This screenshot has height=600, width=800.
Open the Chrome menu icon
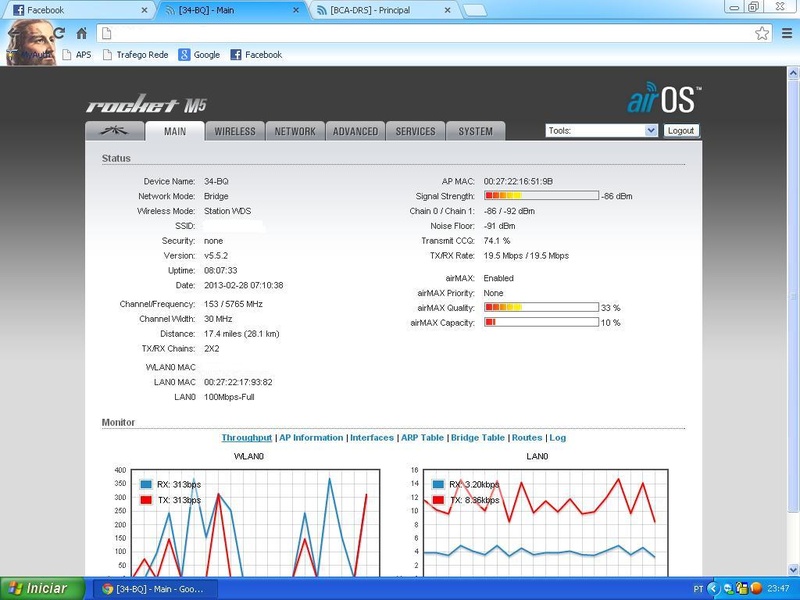click(x=787, y=34)
